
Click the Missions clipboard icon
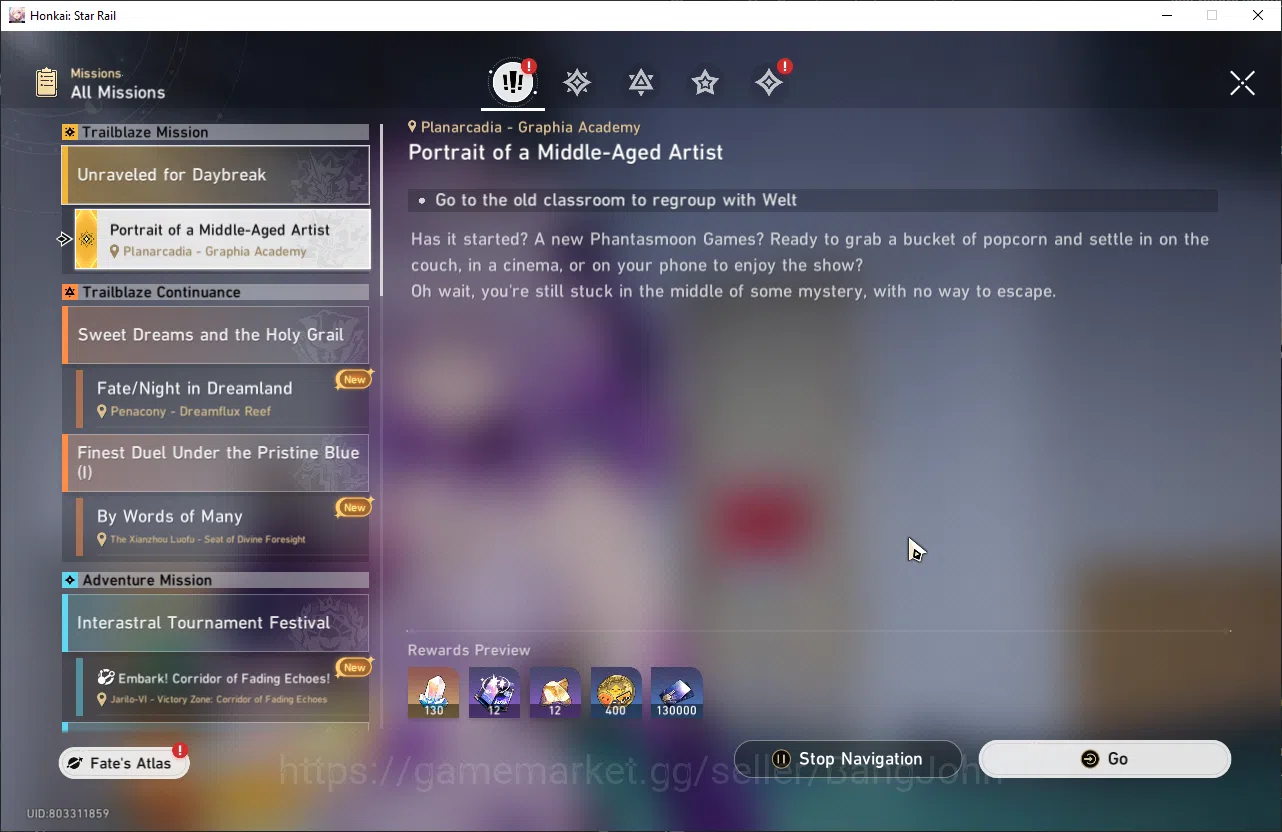click(46, 83)
